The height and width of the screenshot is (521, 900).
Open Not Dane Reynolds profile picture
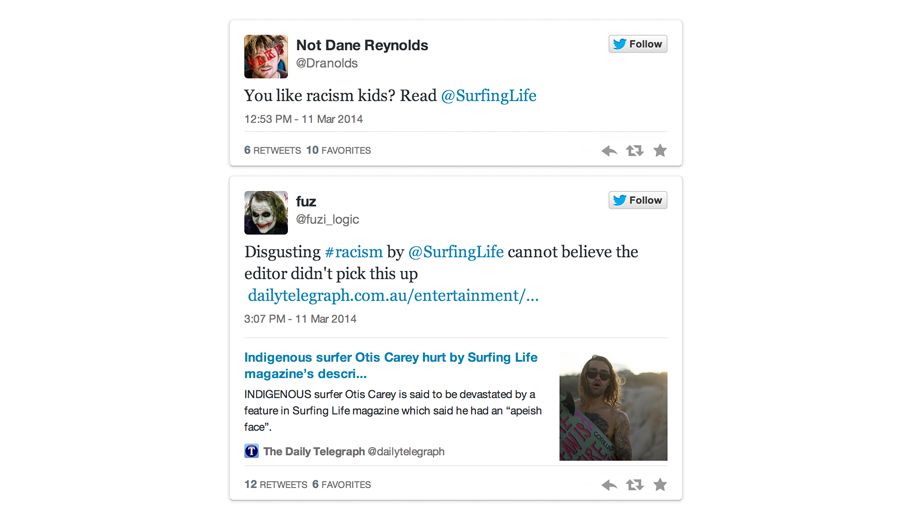click(266, 56)
